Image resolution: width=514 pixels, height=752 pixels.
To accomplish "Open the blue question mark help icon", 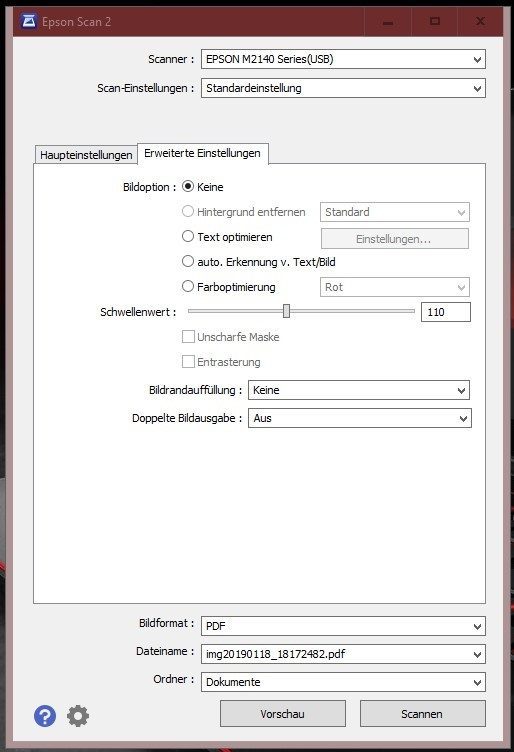I will [x=45, y=716].
